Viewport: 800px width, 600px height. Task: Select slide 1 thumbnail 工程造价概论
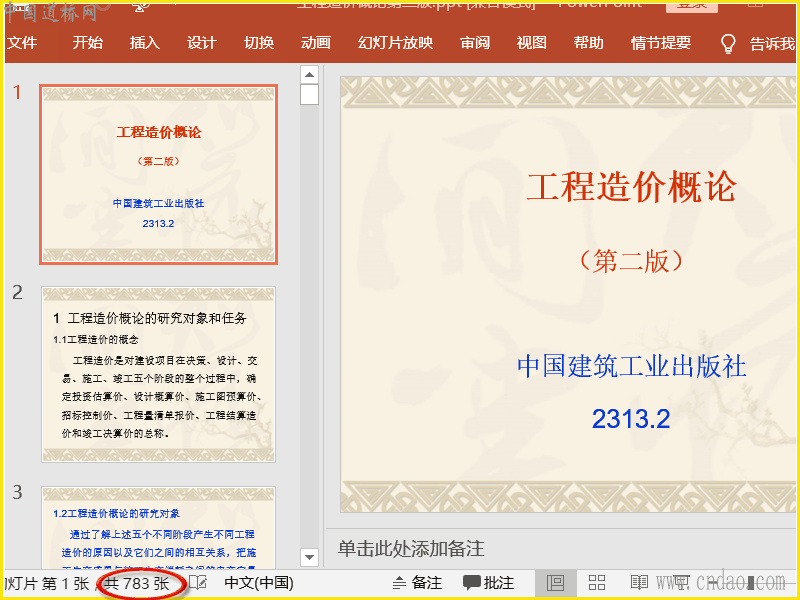pyautogui.click(x=159, y=174)
